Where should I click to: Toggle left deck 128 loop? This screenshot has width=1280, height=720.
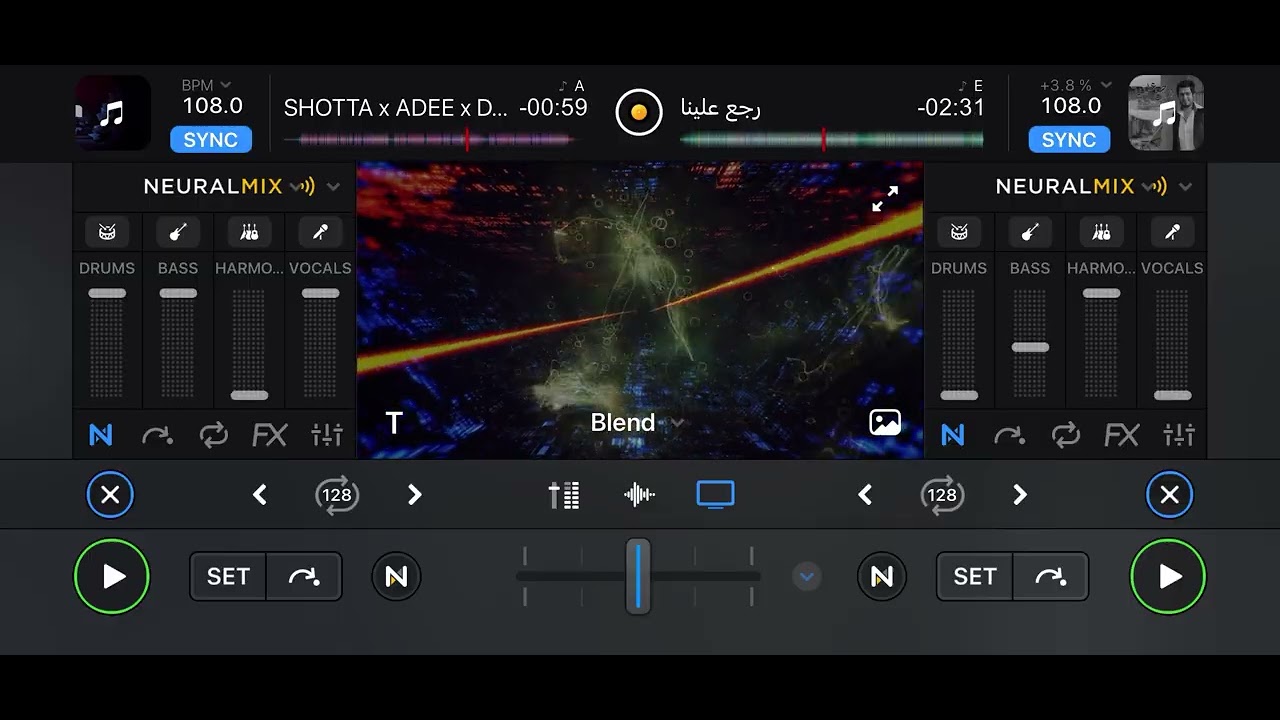coord(337,494)
